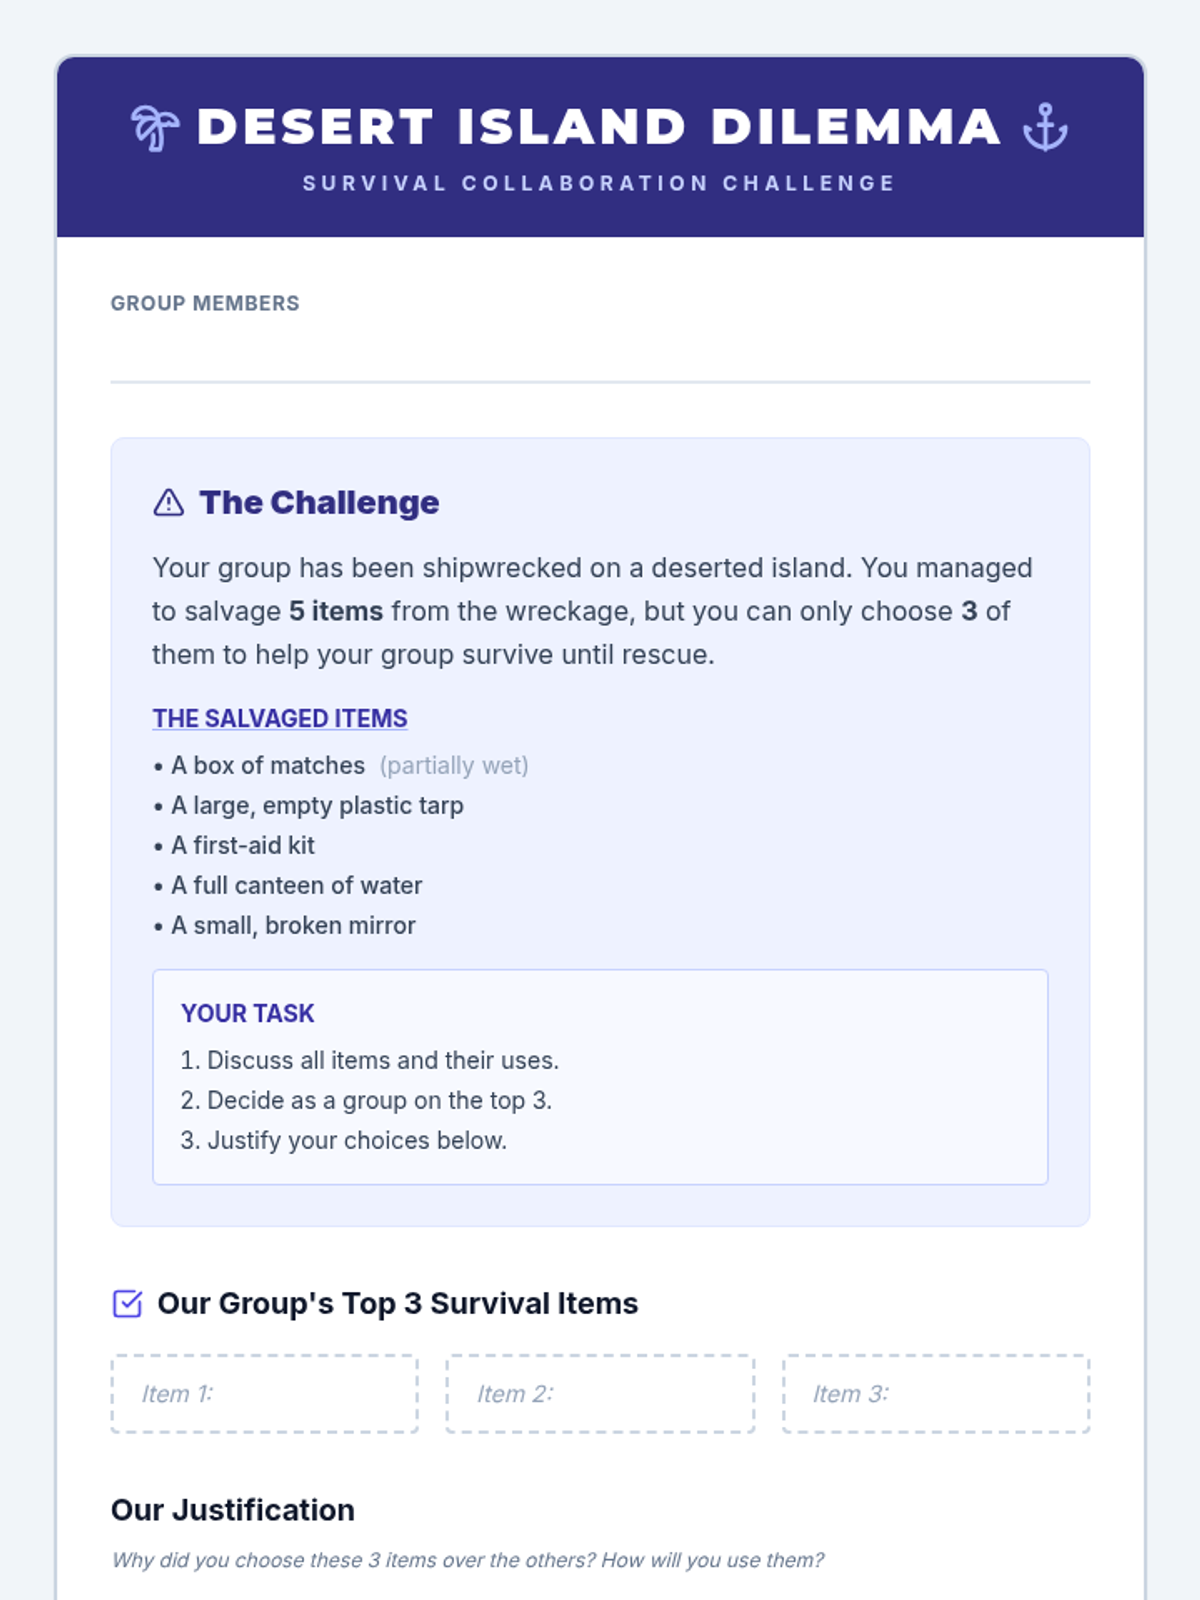Click the anchor icon in header
The image size is (1200, 1600).
tap(1045, 127)
